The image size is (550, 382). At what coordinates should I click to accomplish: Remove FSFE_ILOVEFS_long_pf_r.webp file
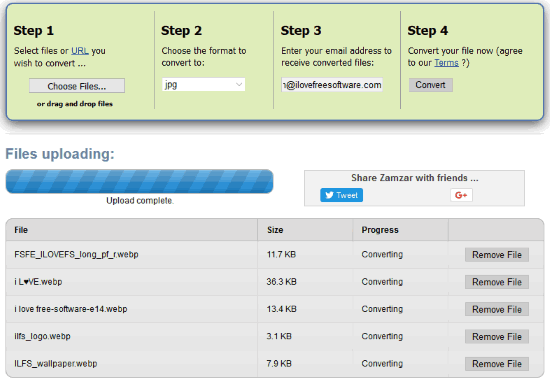(x=497, y=255)
